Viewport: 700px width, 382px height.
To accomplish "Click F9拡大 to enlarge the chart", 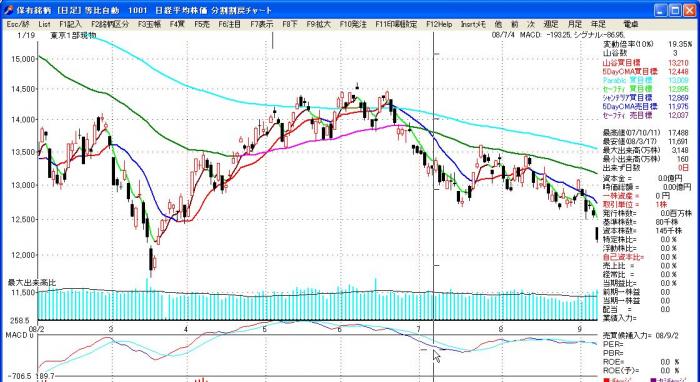I will [319, 25].
